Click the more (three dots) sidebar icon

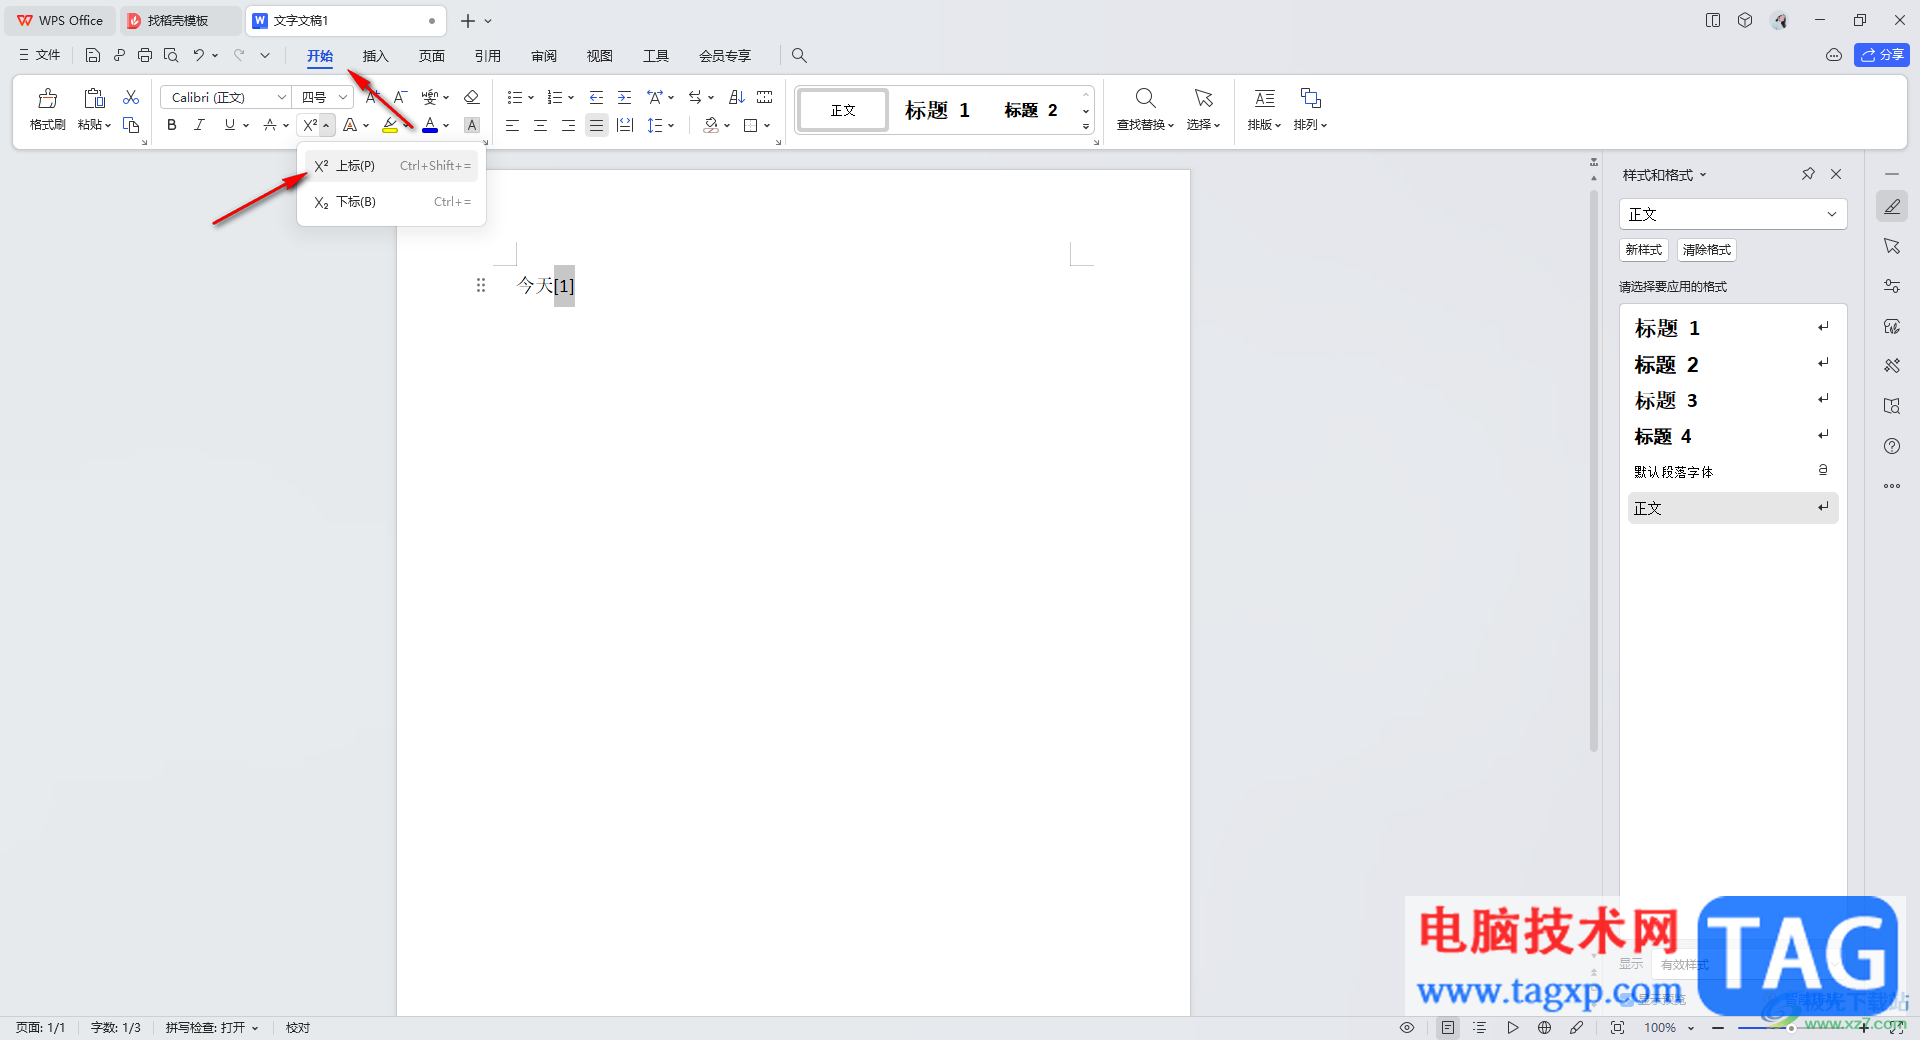click(1892, 486)
